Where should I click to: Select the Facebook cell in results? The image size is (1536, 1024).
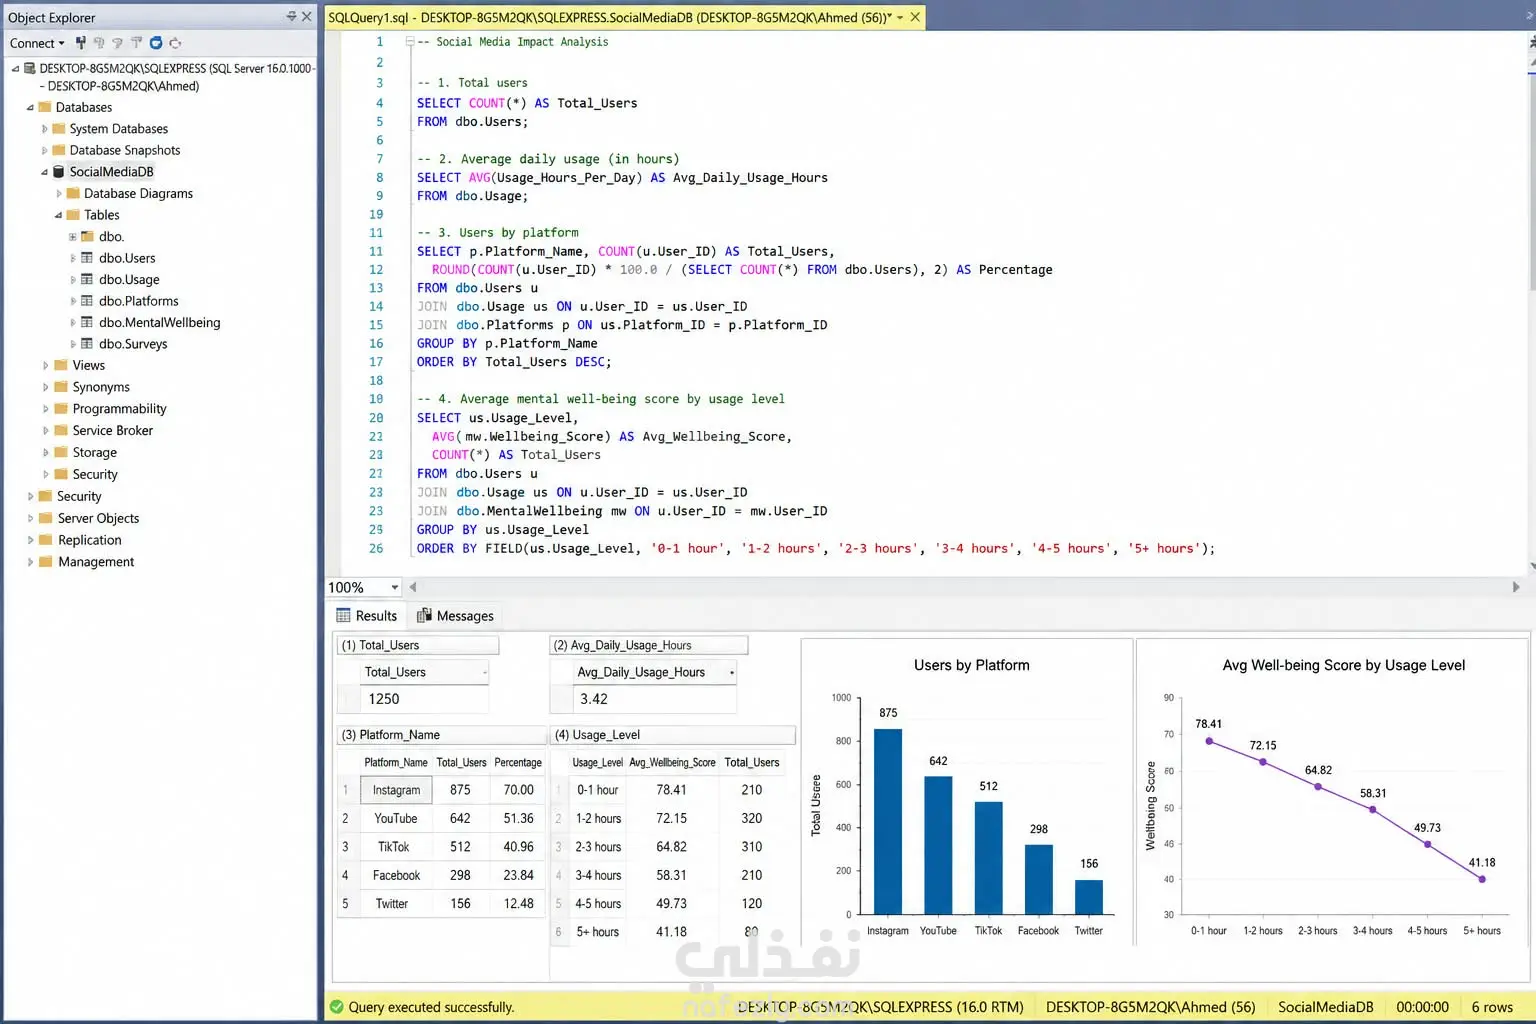point(396,875)
